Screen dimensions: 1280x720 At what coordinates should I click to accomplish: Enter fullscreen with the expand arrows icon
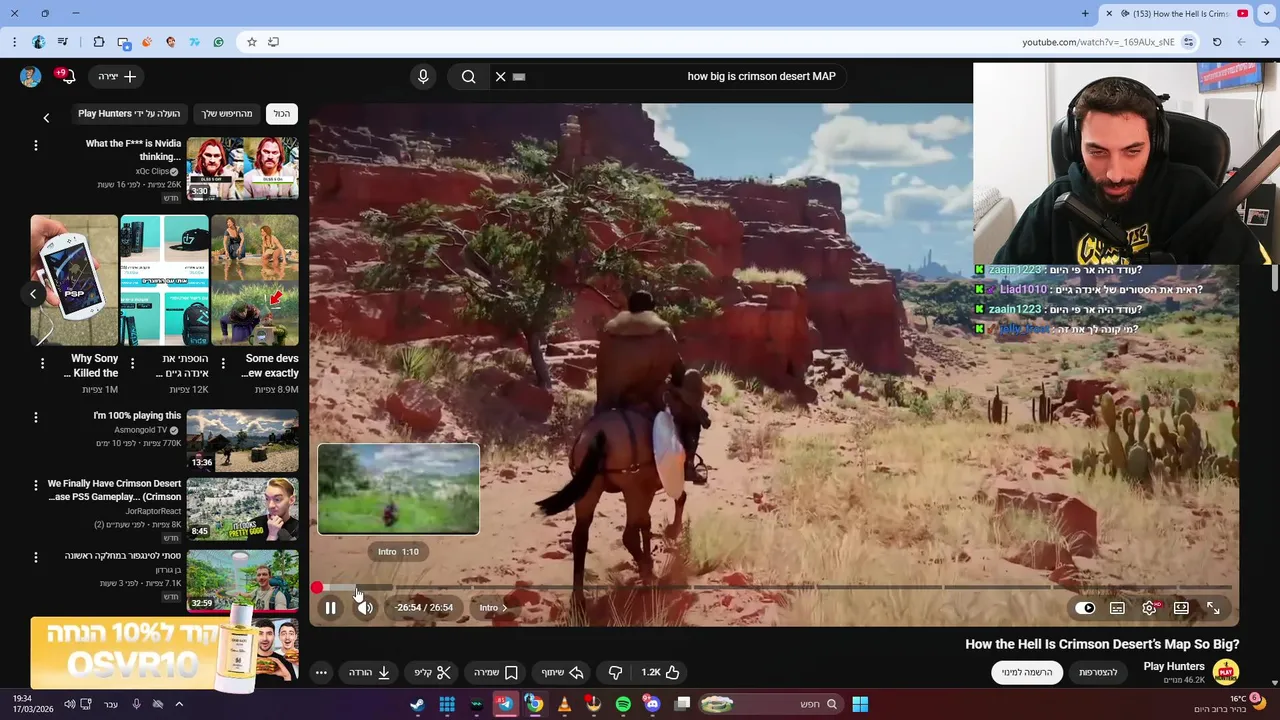coord(1213,608)
